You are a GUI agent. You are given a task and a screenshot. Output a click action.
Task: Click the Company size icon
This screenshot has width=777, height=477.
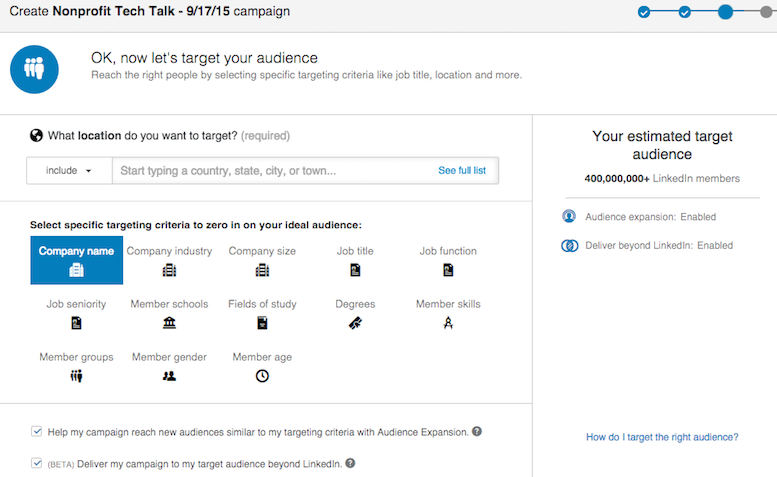pyautogui.click(x=262, y=270)
